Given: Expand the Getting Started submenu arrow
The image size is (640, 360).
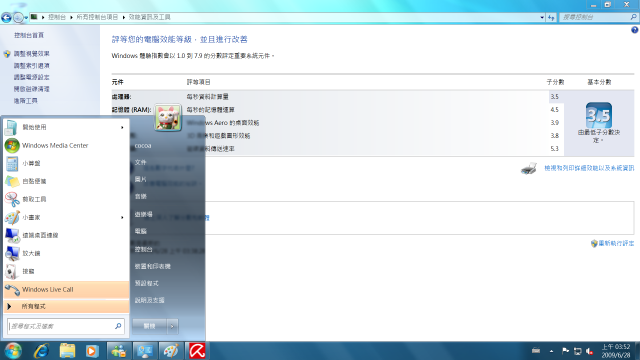Looking at the screenshot, I should click(122, 127).
